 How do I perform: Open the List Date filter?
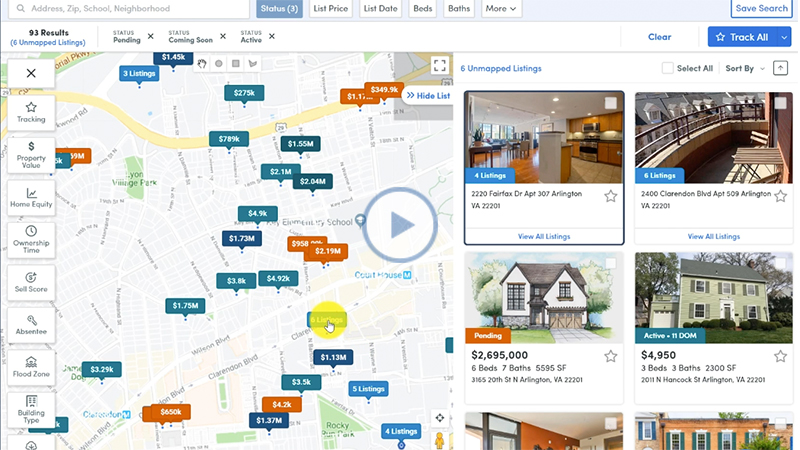381,9
